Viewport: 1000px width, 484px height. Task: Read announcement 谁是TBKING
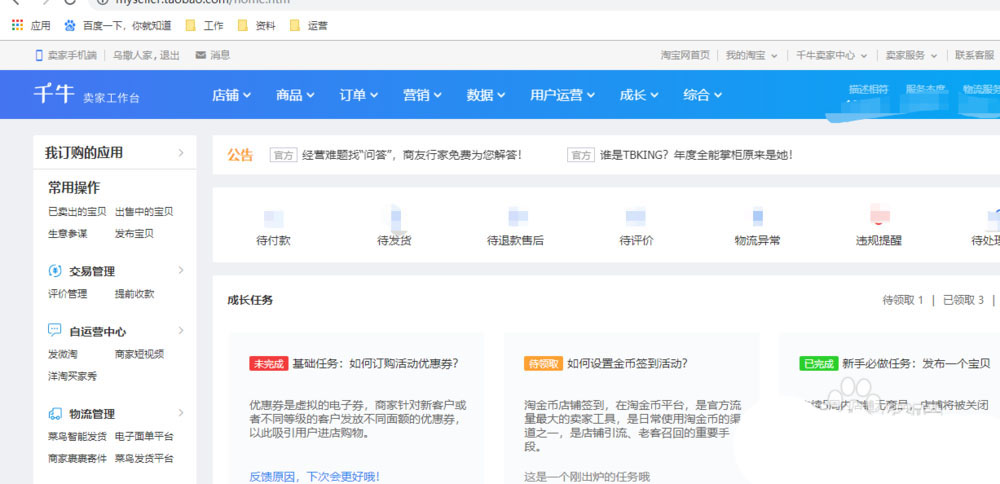pyautogui.click(x=696, y=155)
